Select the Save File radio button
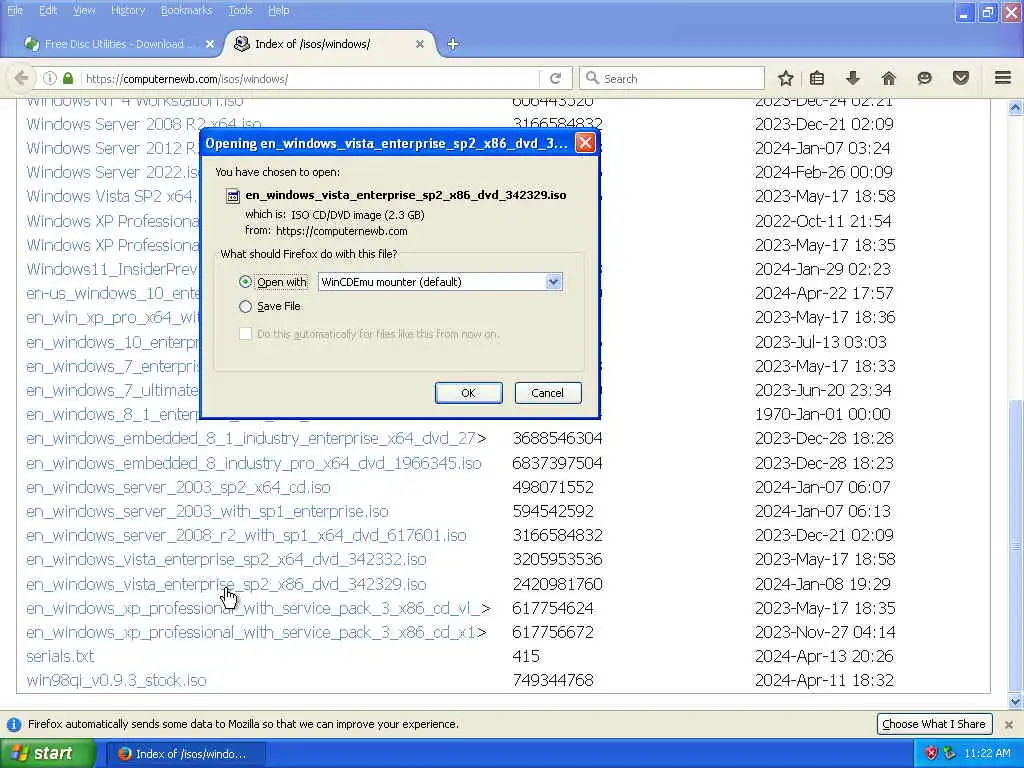This screenshot has height=768, width=1024. 246,306
